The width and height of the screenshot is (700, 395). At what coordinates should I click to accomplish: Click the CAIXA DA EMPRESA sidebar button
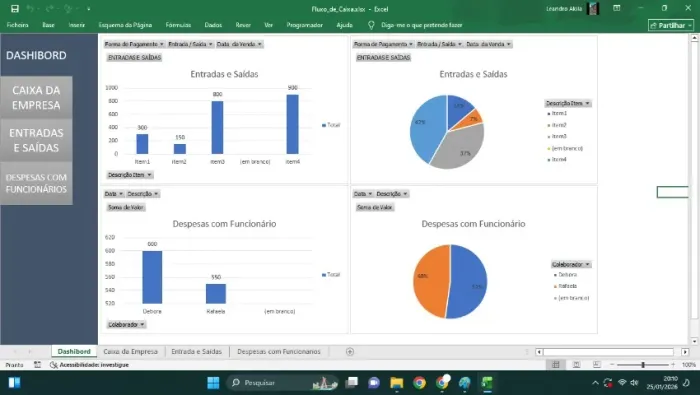[x=36, y=97]
